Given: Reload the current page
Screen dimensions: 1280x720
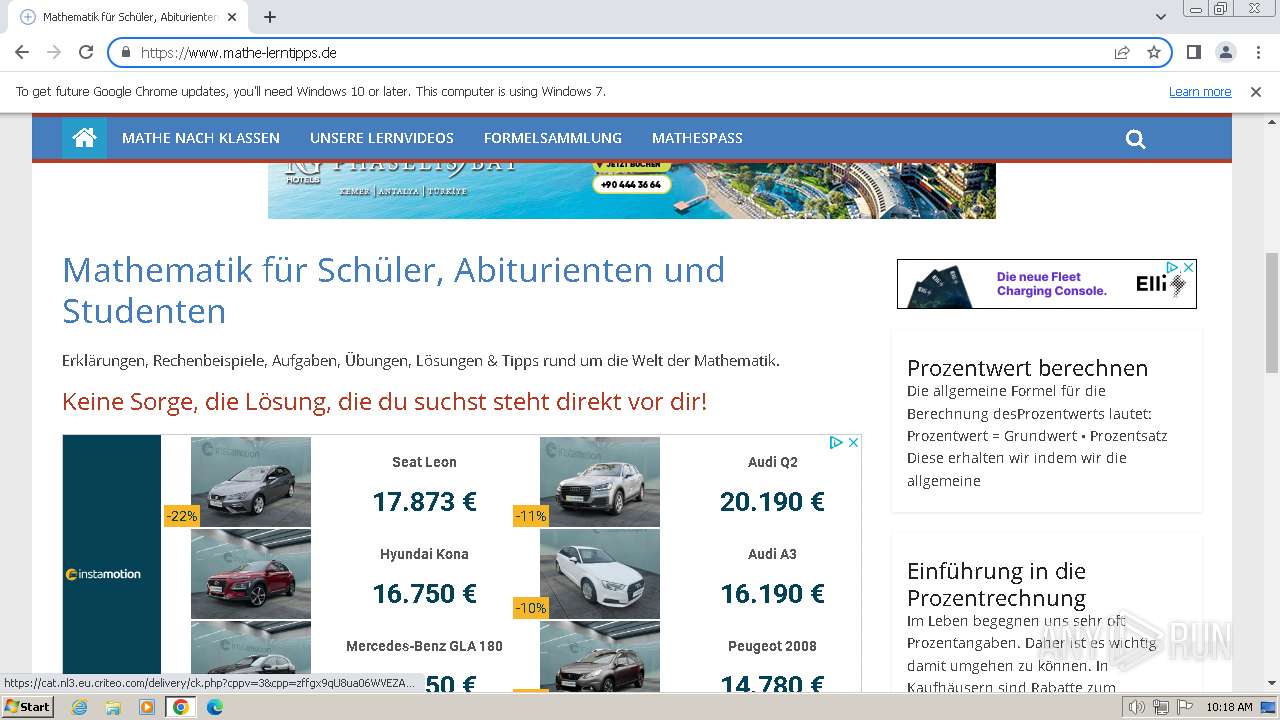Looking at the screenshot, I should (x=86, y=53).
